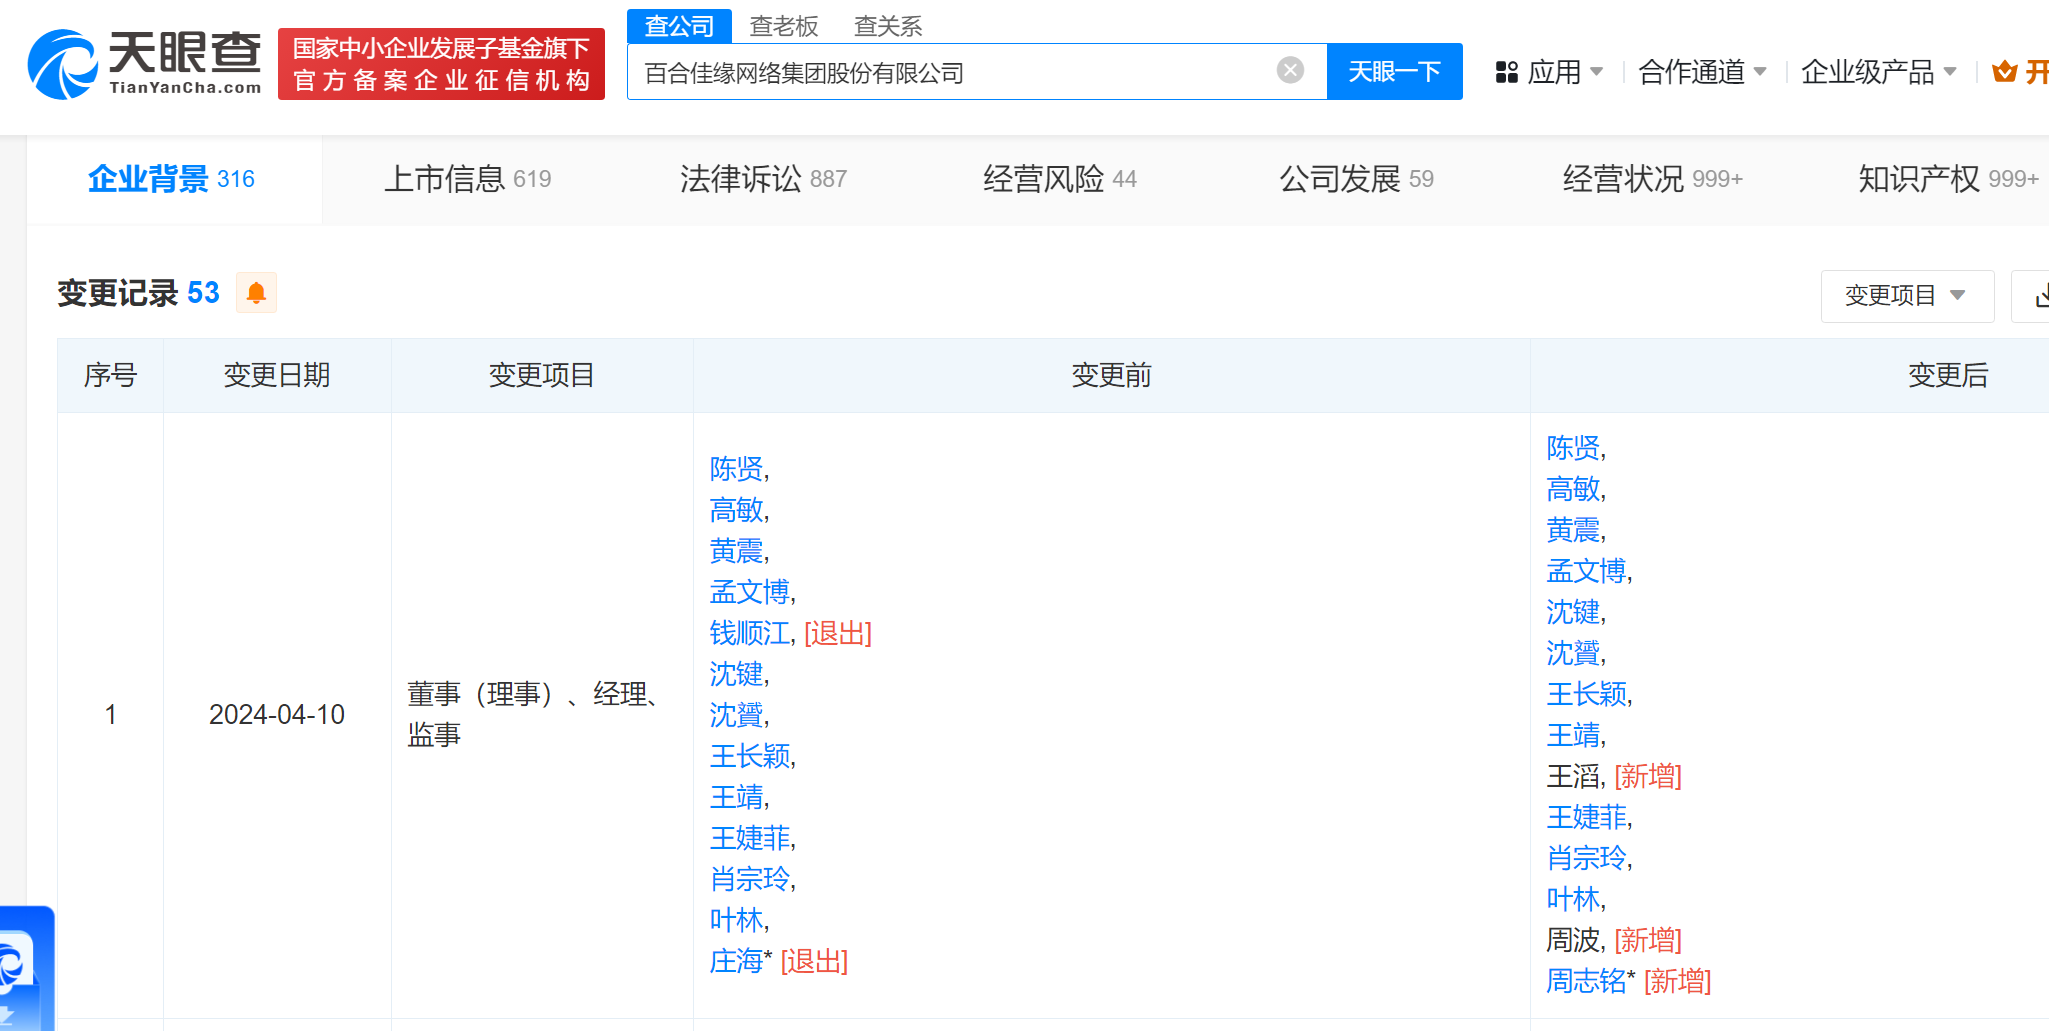Select the 法律诉讼 tab
This screenshot has height=1031, width=2049.
(763, 179)
